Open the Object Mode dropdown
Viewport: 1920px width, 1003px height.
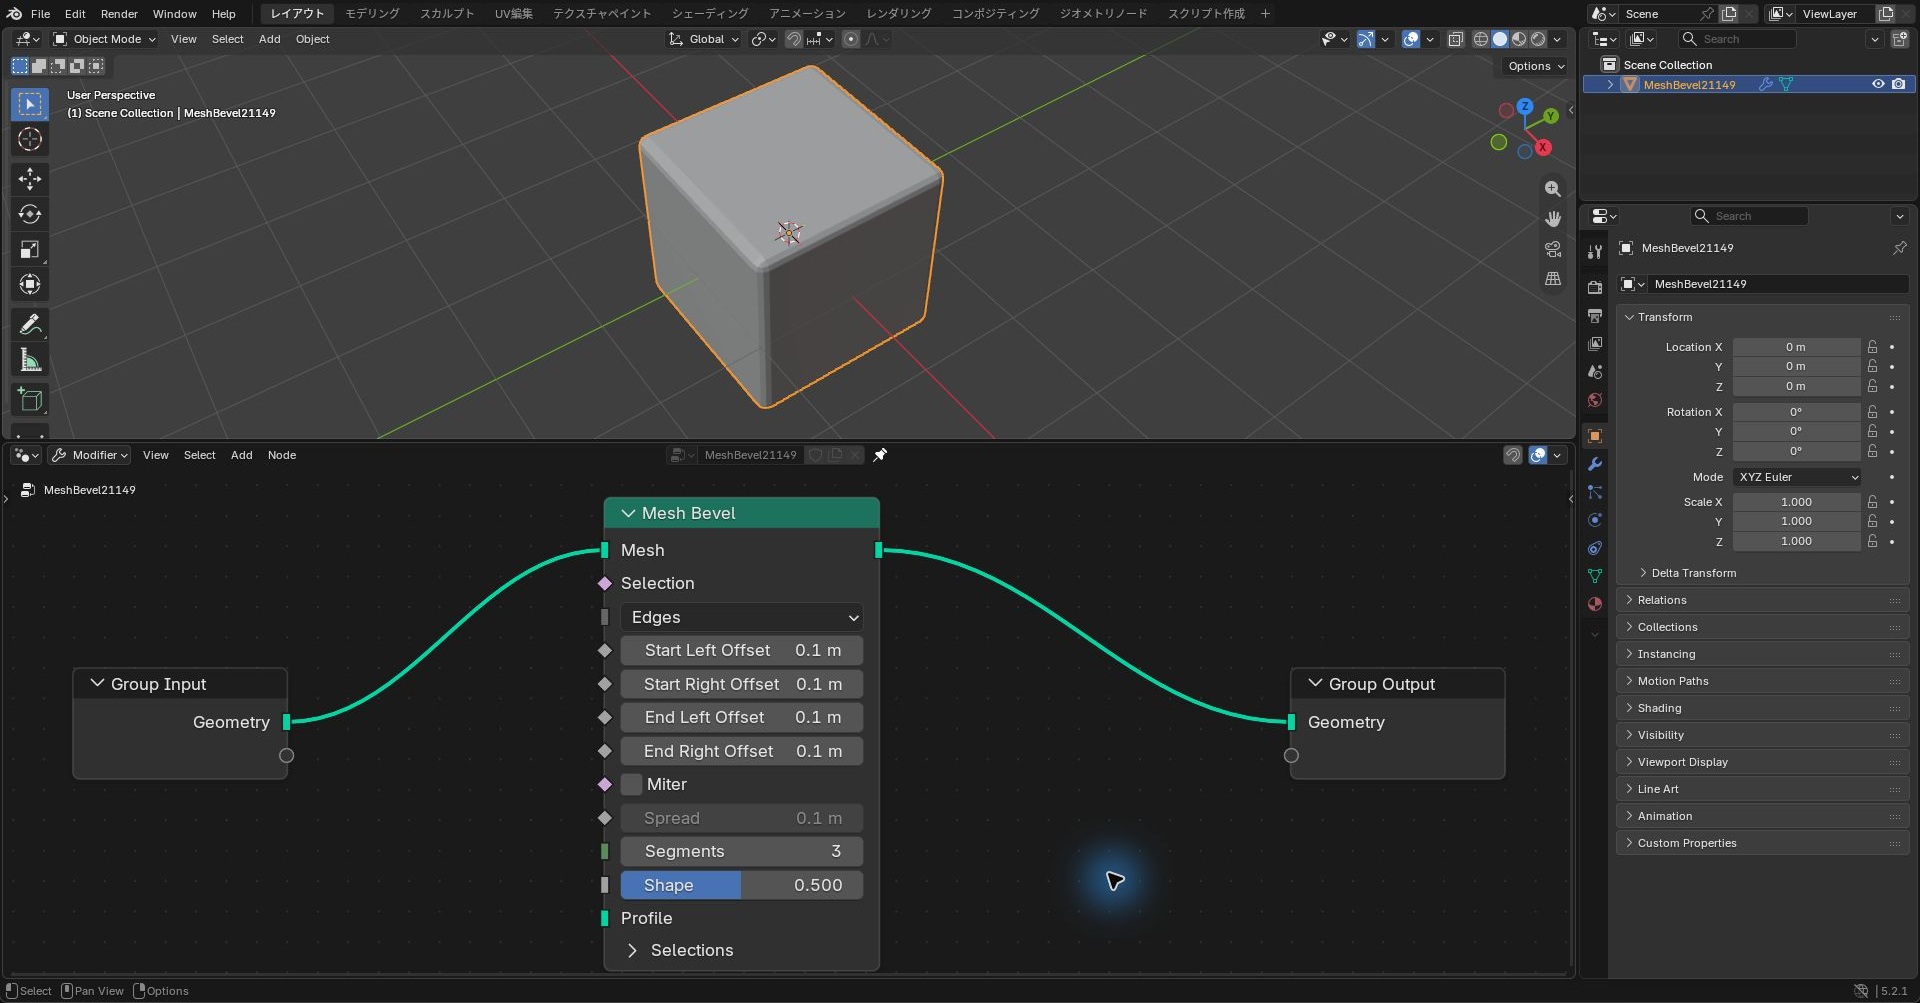[x=104, y=39]
